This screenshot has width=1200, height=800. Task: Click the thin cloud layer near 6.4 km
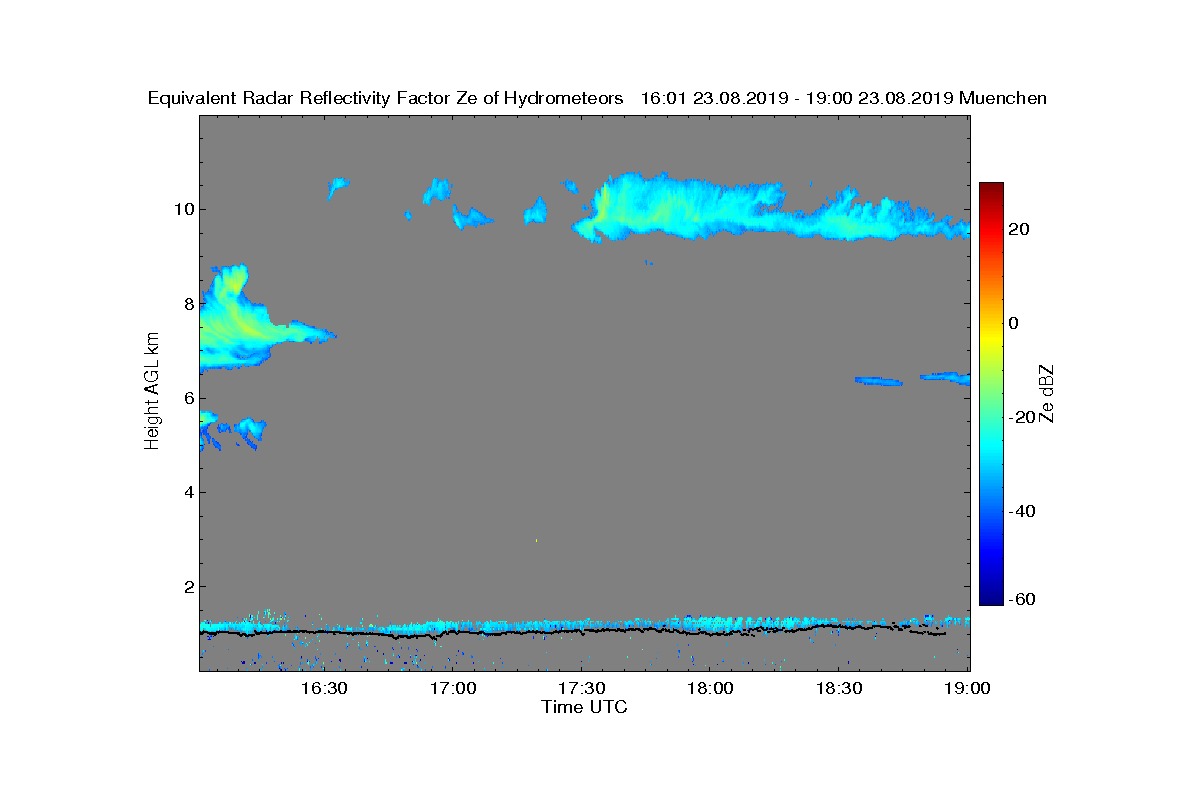tap(912, 379)
